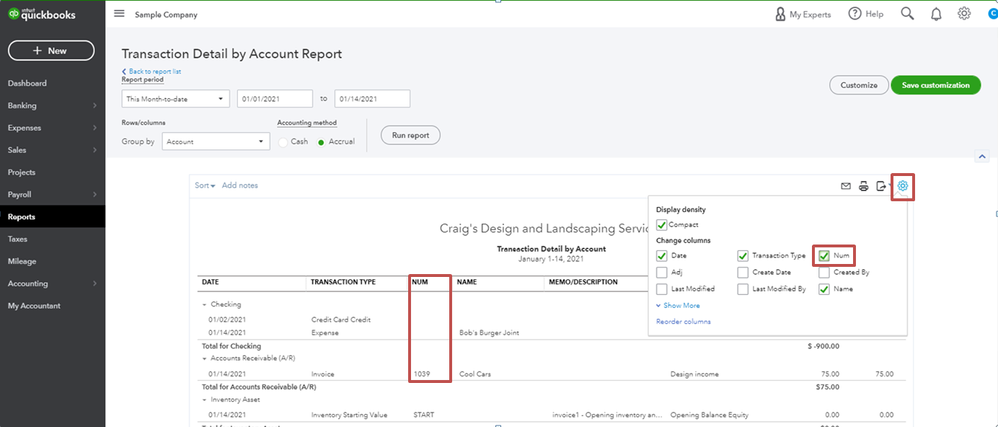Click the start date field 01/01/2021
The image size is (998, 427).
click(x=275, y=99)
